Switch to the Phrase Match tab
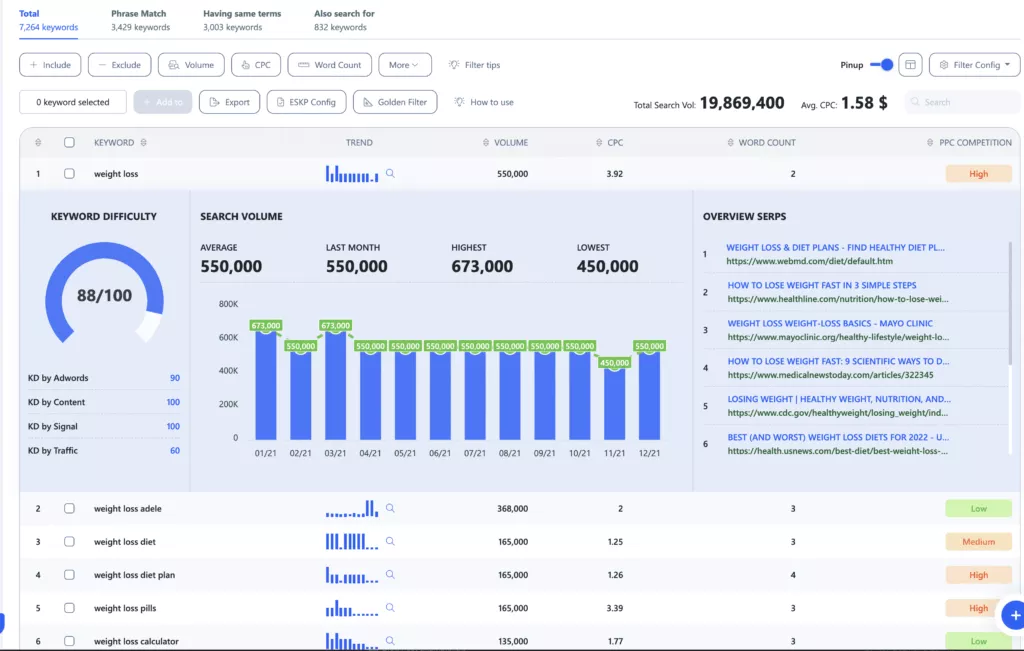 coord(139,20)
